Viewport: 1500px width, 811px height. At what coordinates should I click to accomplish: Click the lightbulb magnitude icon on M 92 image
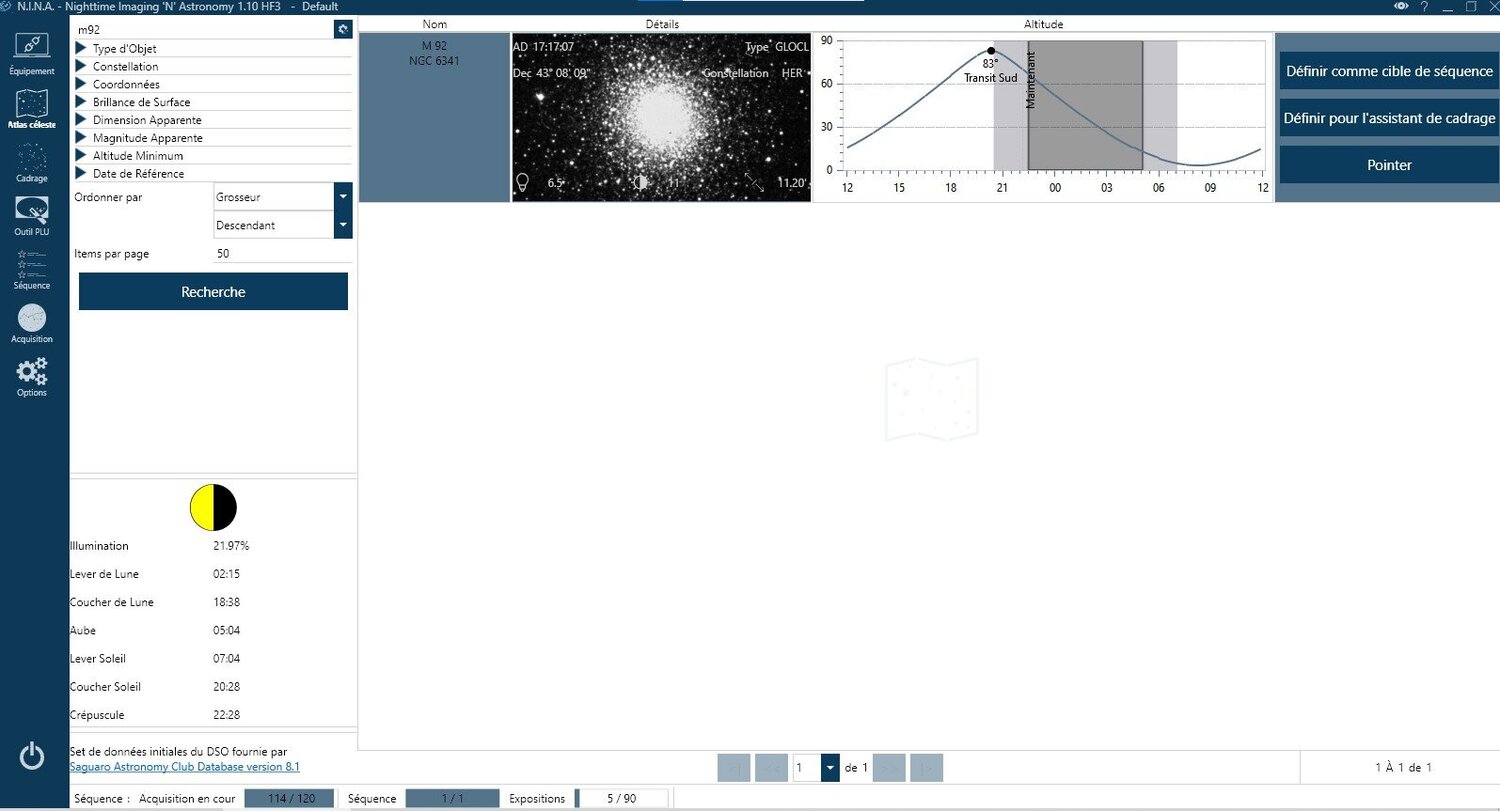click(x=521, y=182)
